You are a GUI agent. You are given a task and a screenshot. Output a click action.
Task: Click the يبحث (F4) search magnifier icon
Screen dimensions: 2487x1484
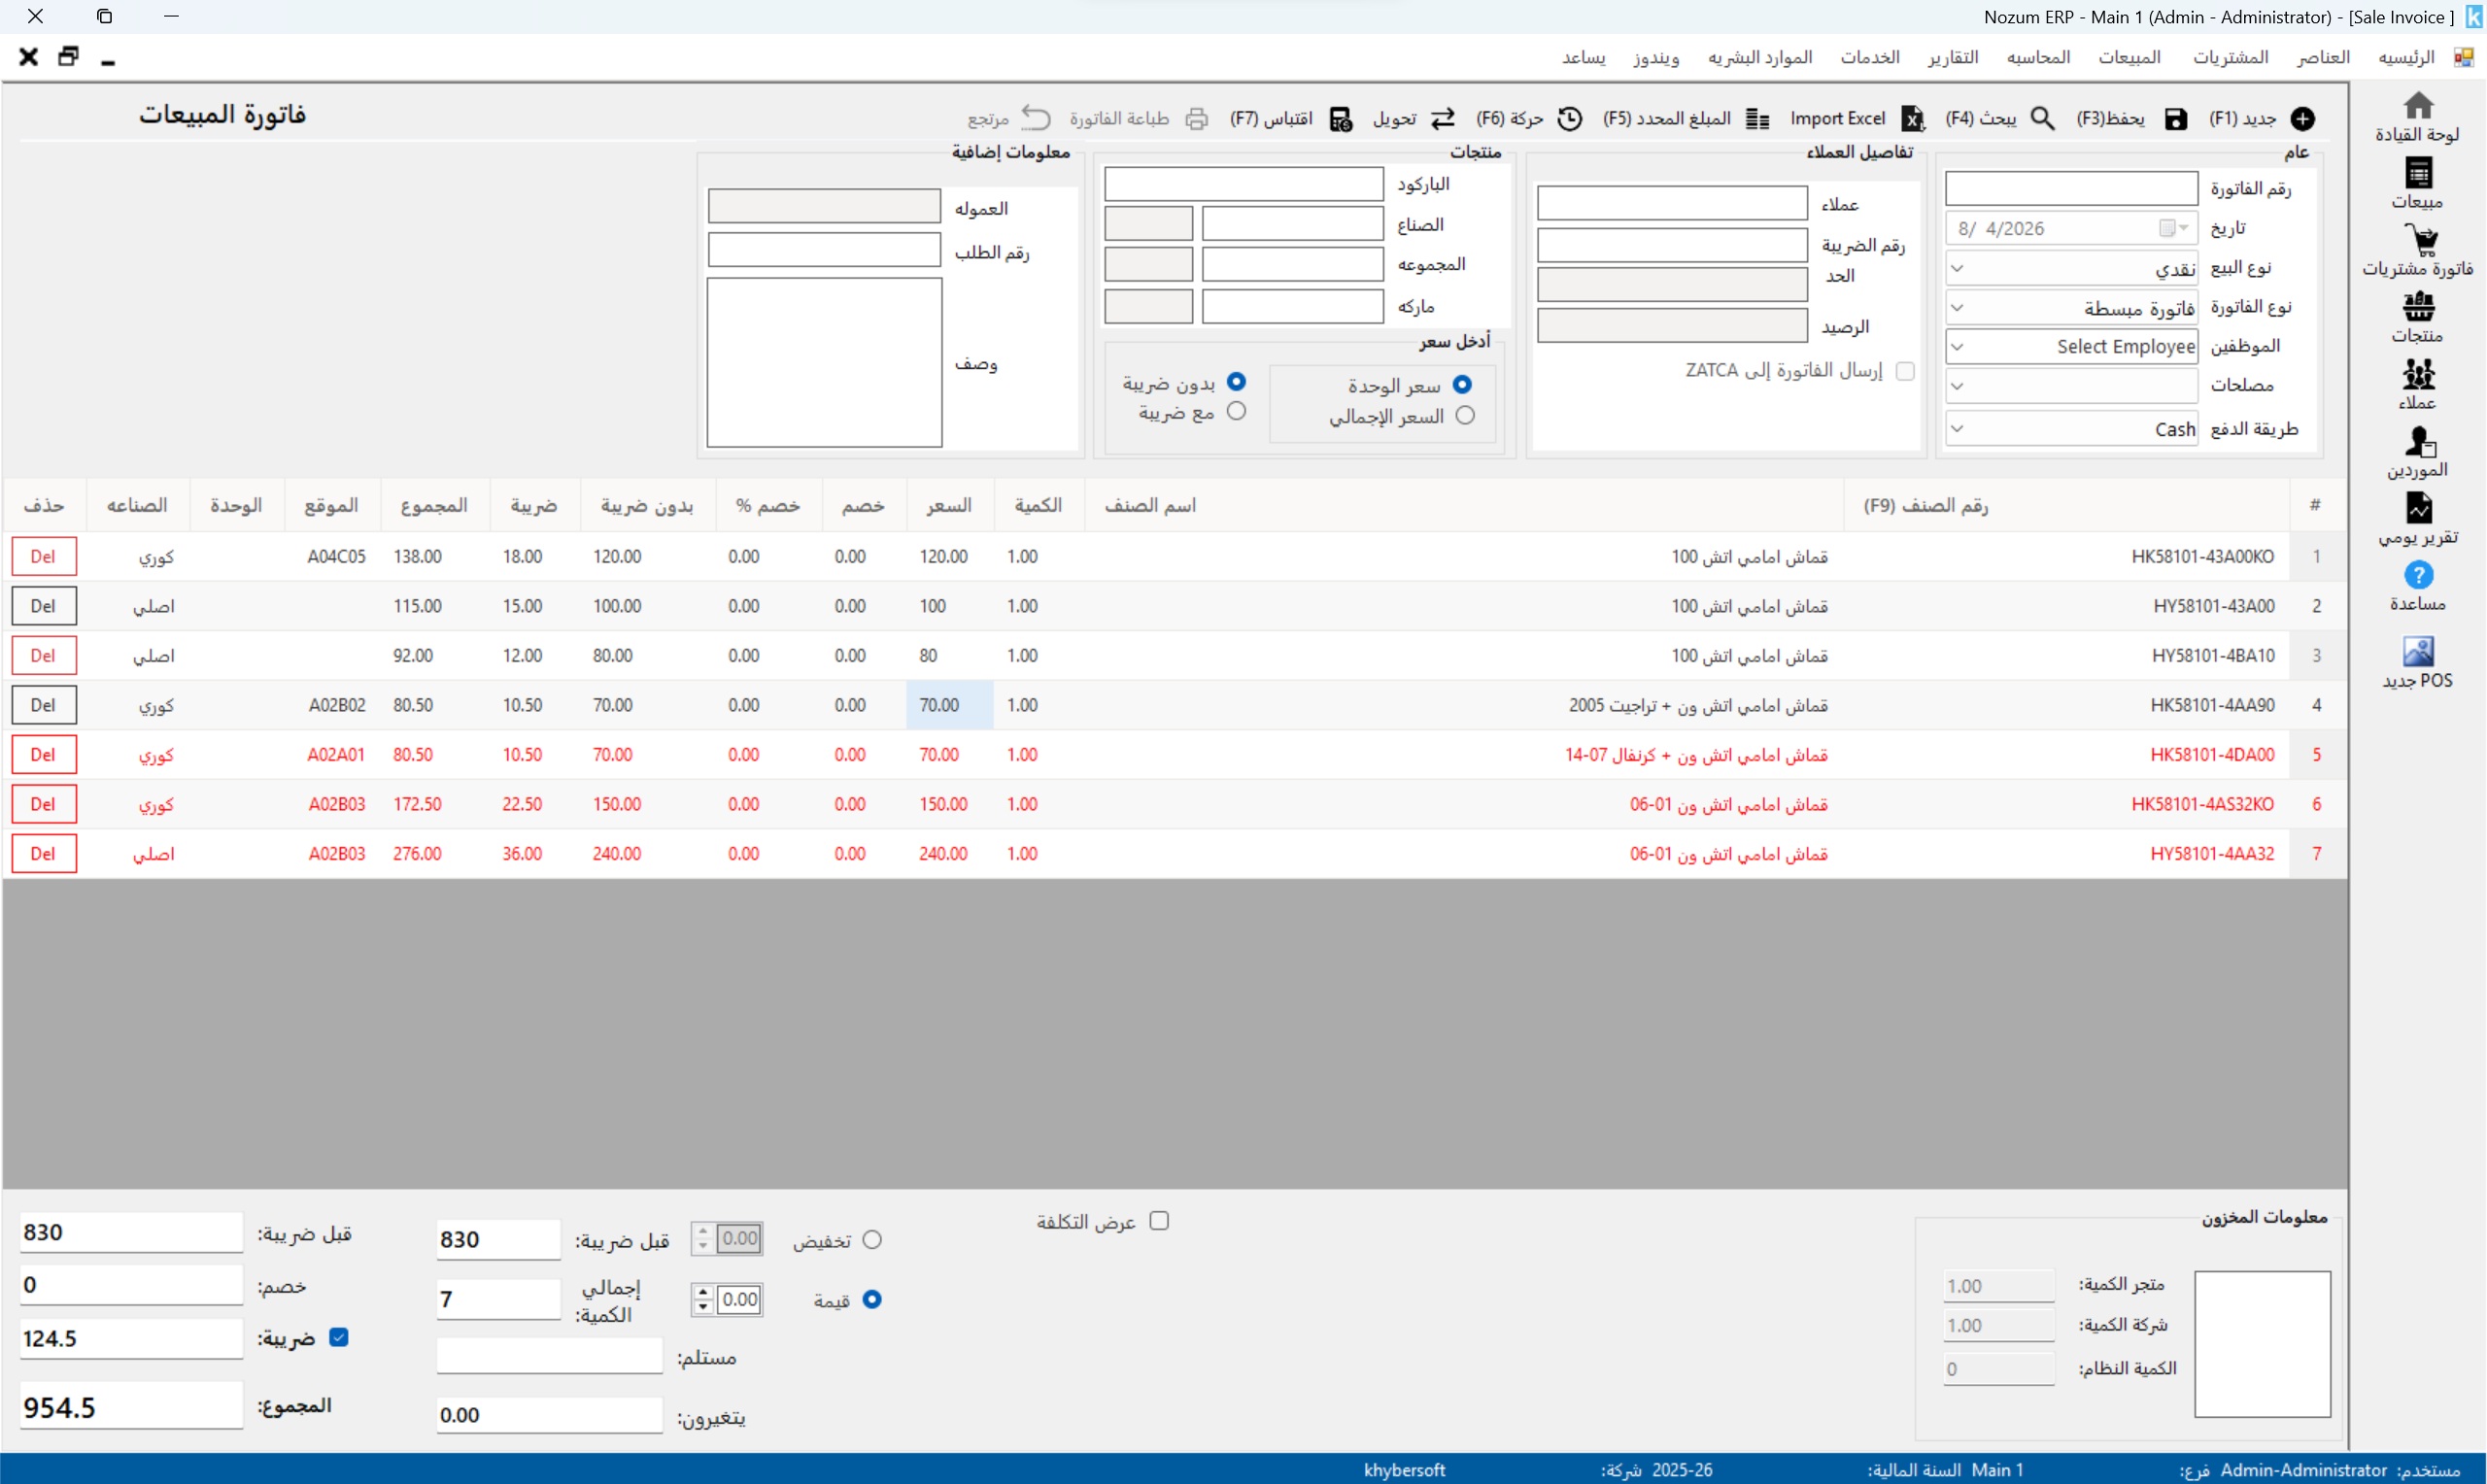pos(2043,119)
